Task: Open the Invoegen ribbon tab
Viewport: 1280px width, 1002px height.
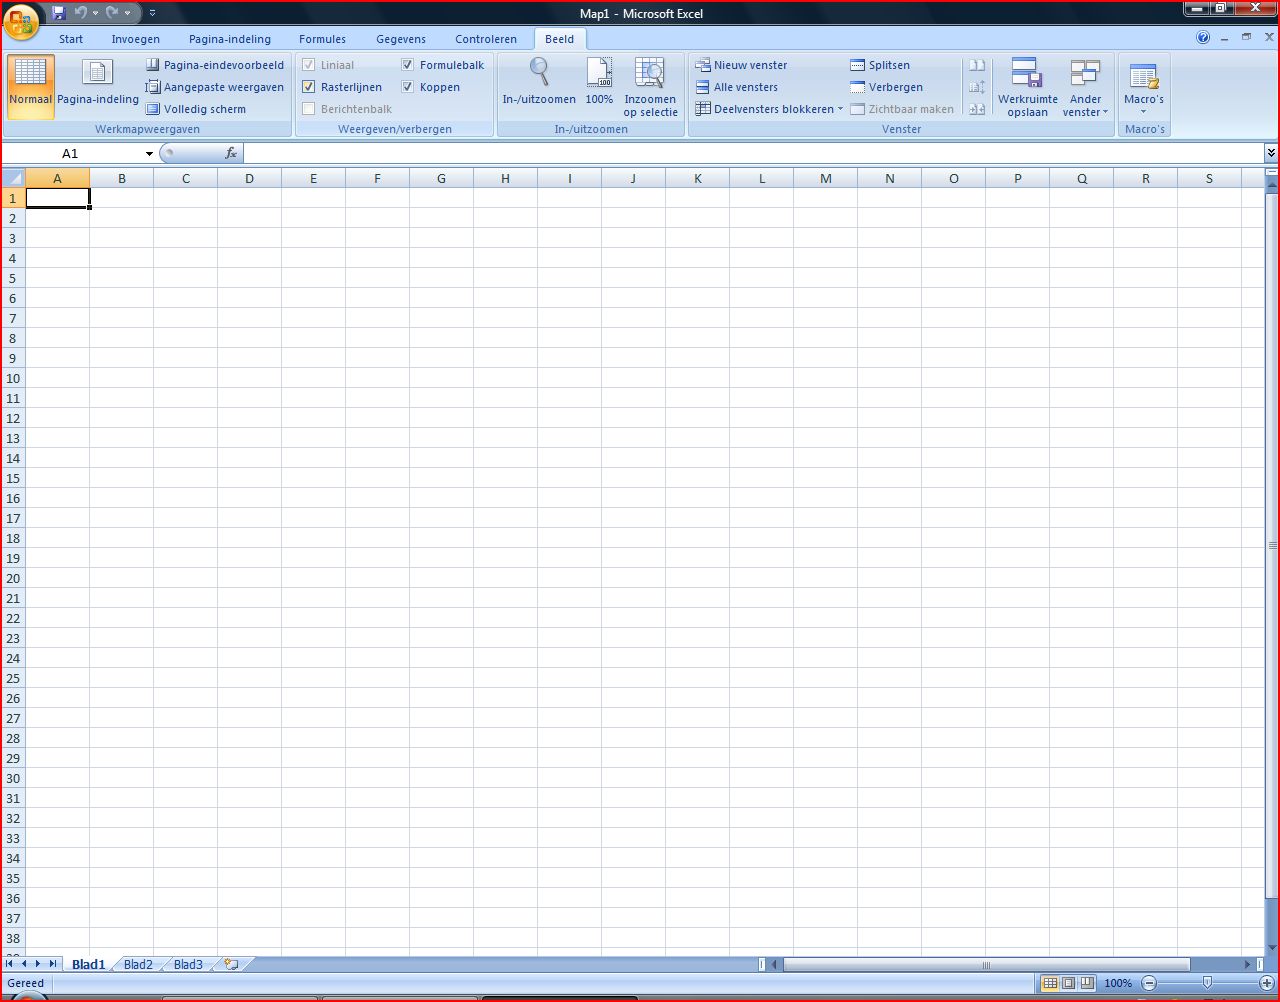Action: (x=135, y=39)
